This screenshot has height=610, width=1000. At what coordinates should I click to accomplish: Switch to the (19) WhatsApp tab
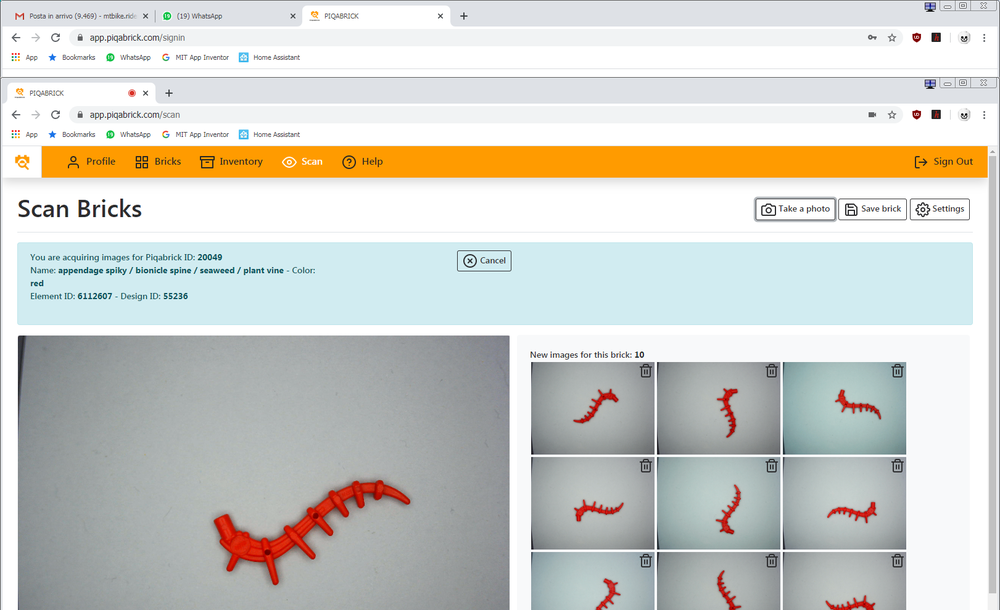click(x=228, y=16)
